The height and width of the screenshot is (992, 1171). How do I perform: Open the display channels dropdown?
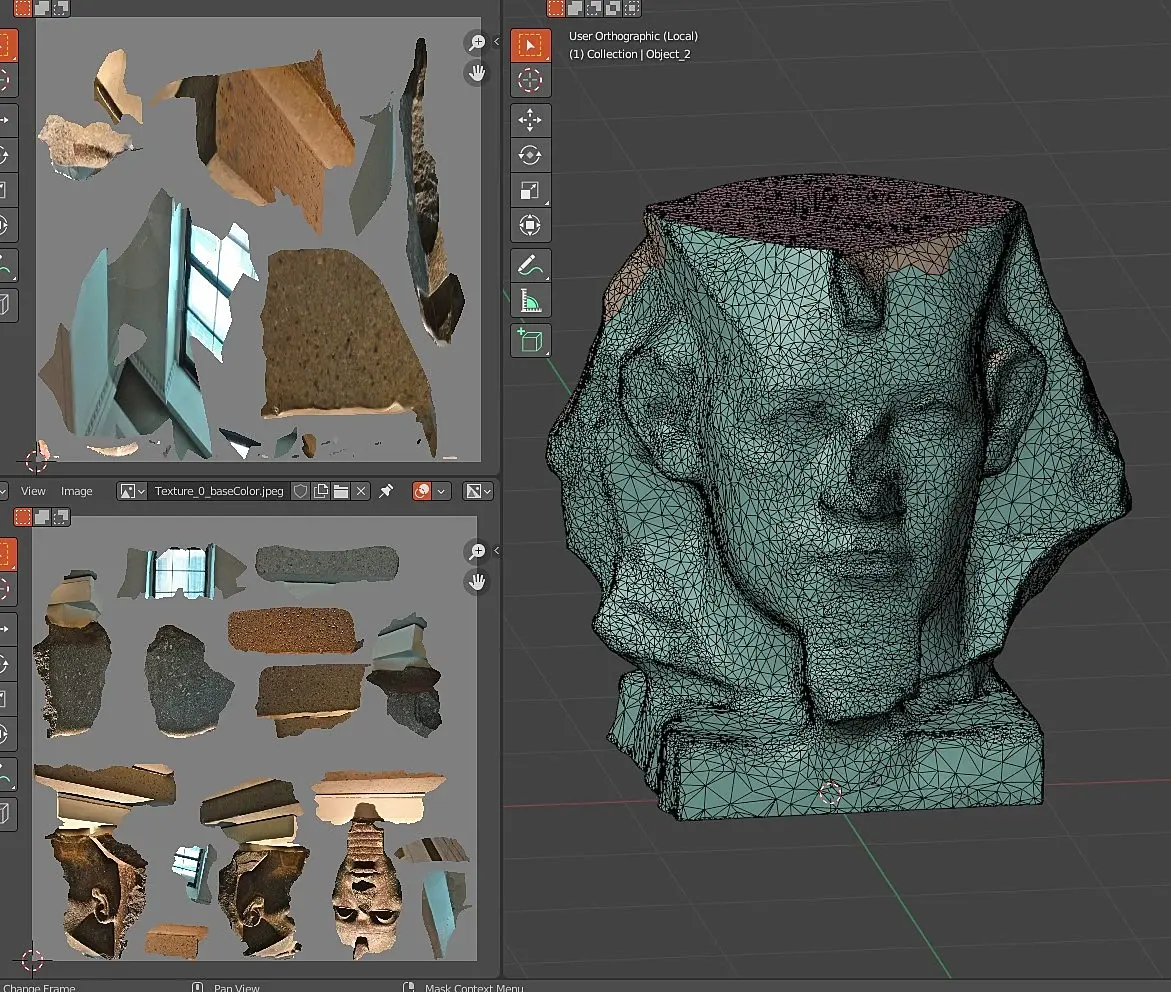pyautogui.click(x=477, y=491)
